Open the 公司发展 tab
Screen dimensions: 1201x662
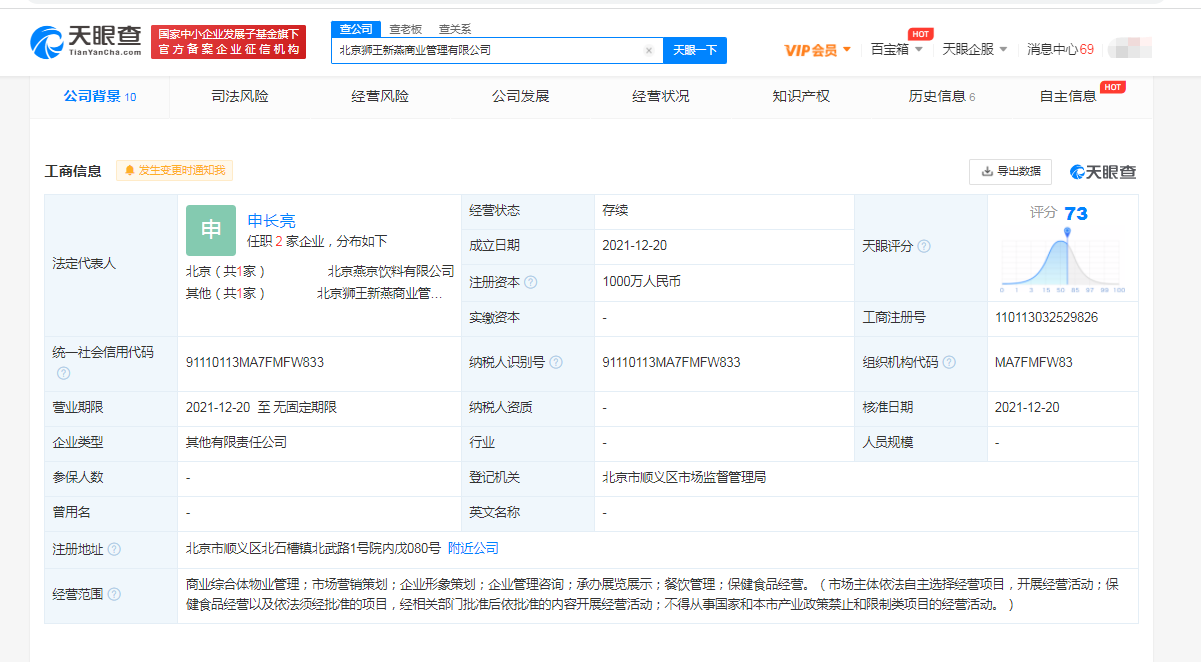pyautogui.click(x=520, y=97)
